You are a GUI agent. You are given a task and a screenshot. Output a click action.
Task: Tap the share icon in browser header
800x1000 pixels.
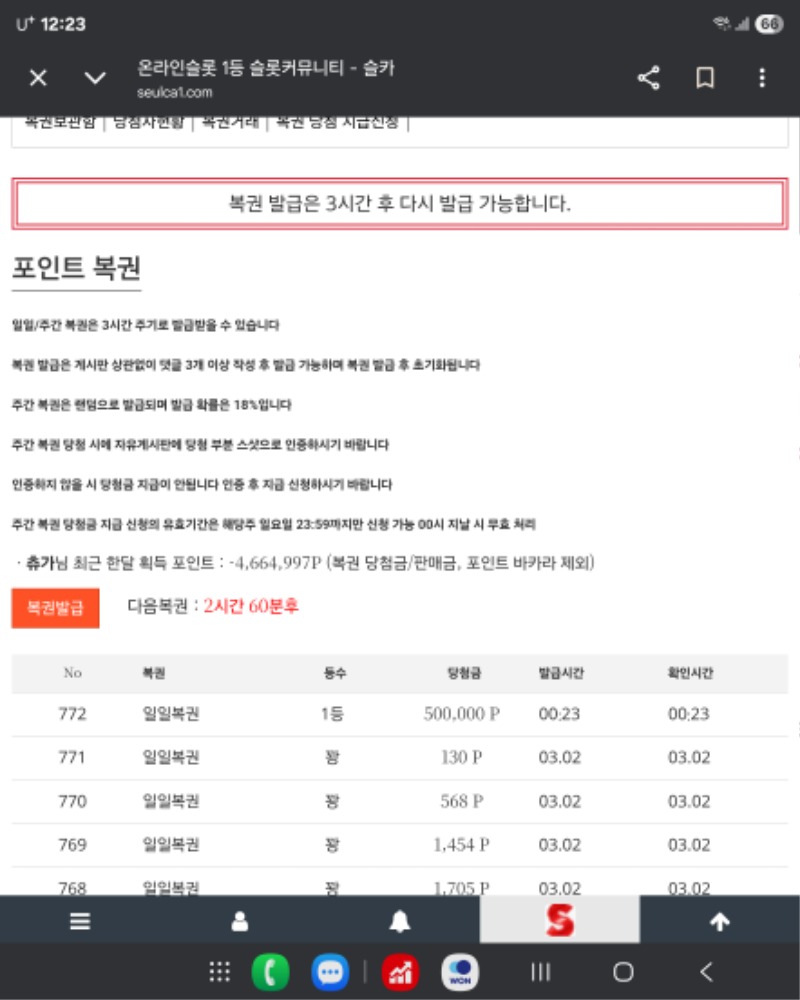pos(649,79)
